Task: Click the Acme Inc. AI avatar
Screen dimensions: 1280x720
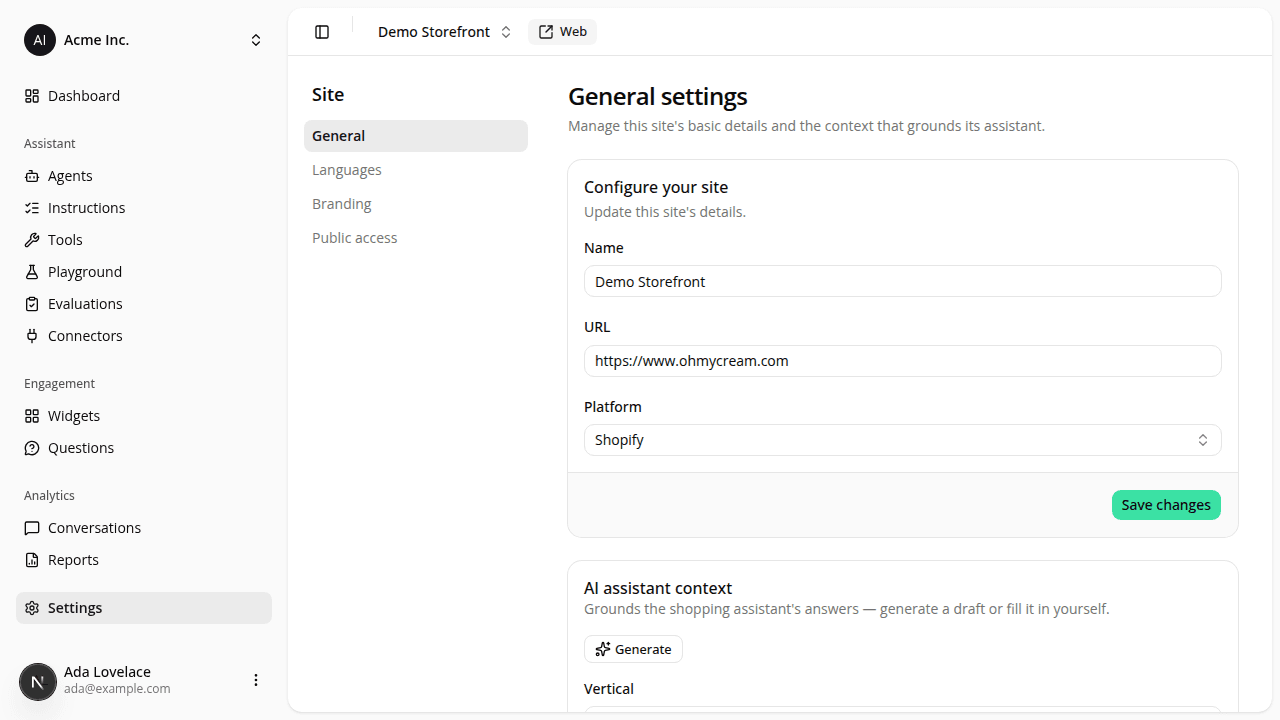Action: coord(40,40)
